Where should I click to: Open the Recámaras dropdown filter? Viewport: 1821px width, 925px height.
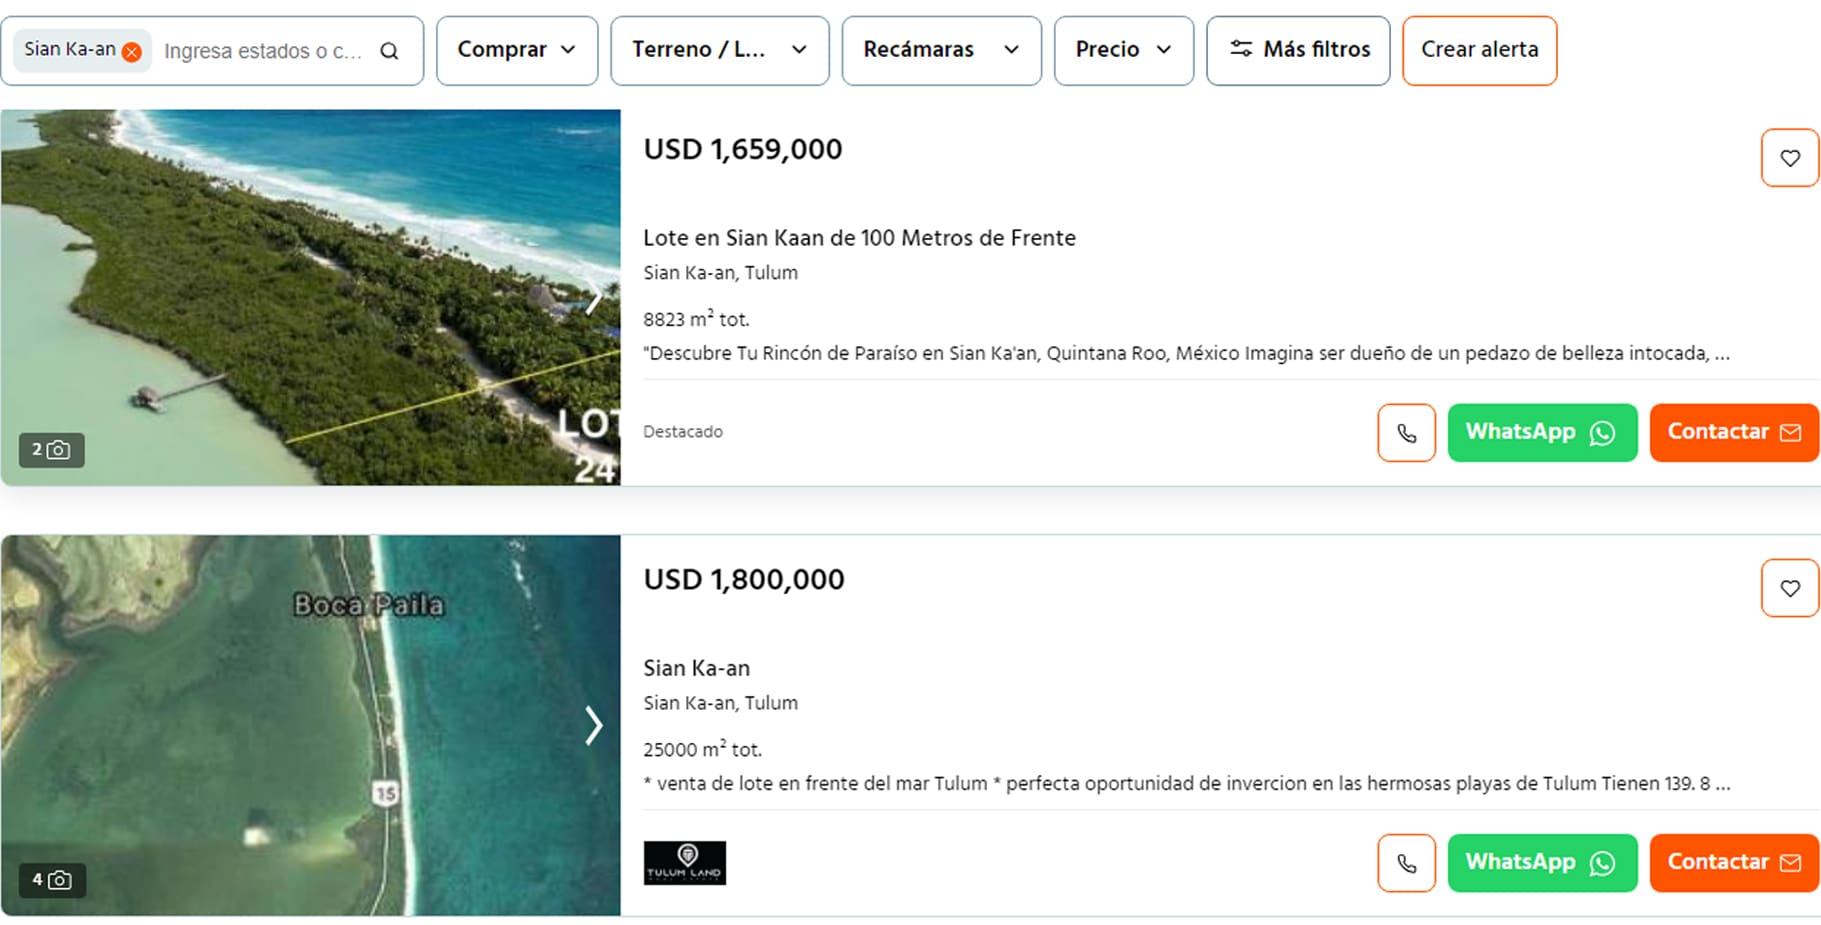click(x=940, y=50)
